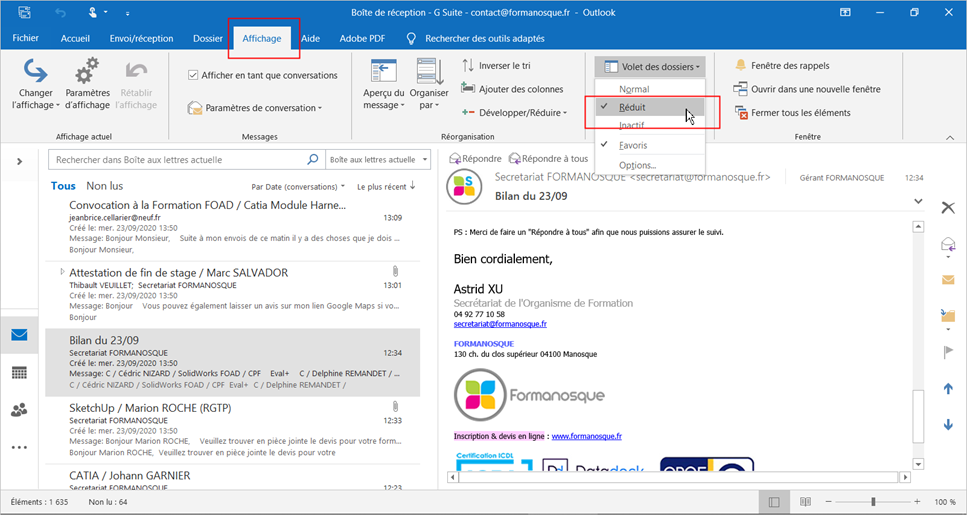Click reading pane horizontal scrollbar right arrow

click(x=905, y=477)
